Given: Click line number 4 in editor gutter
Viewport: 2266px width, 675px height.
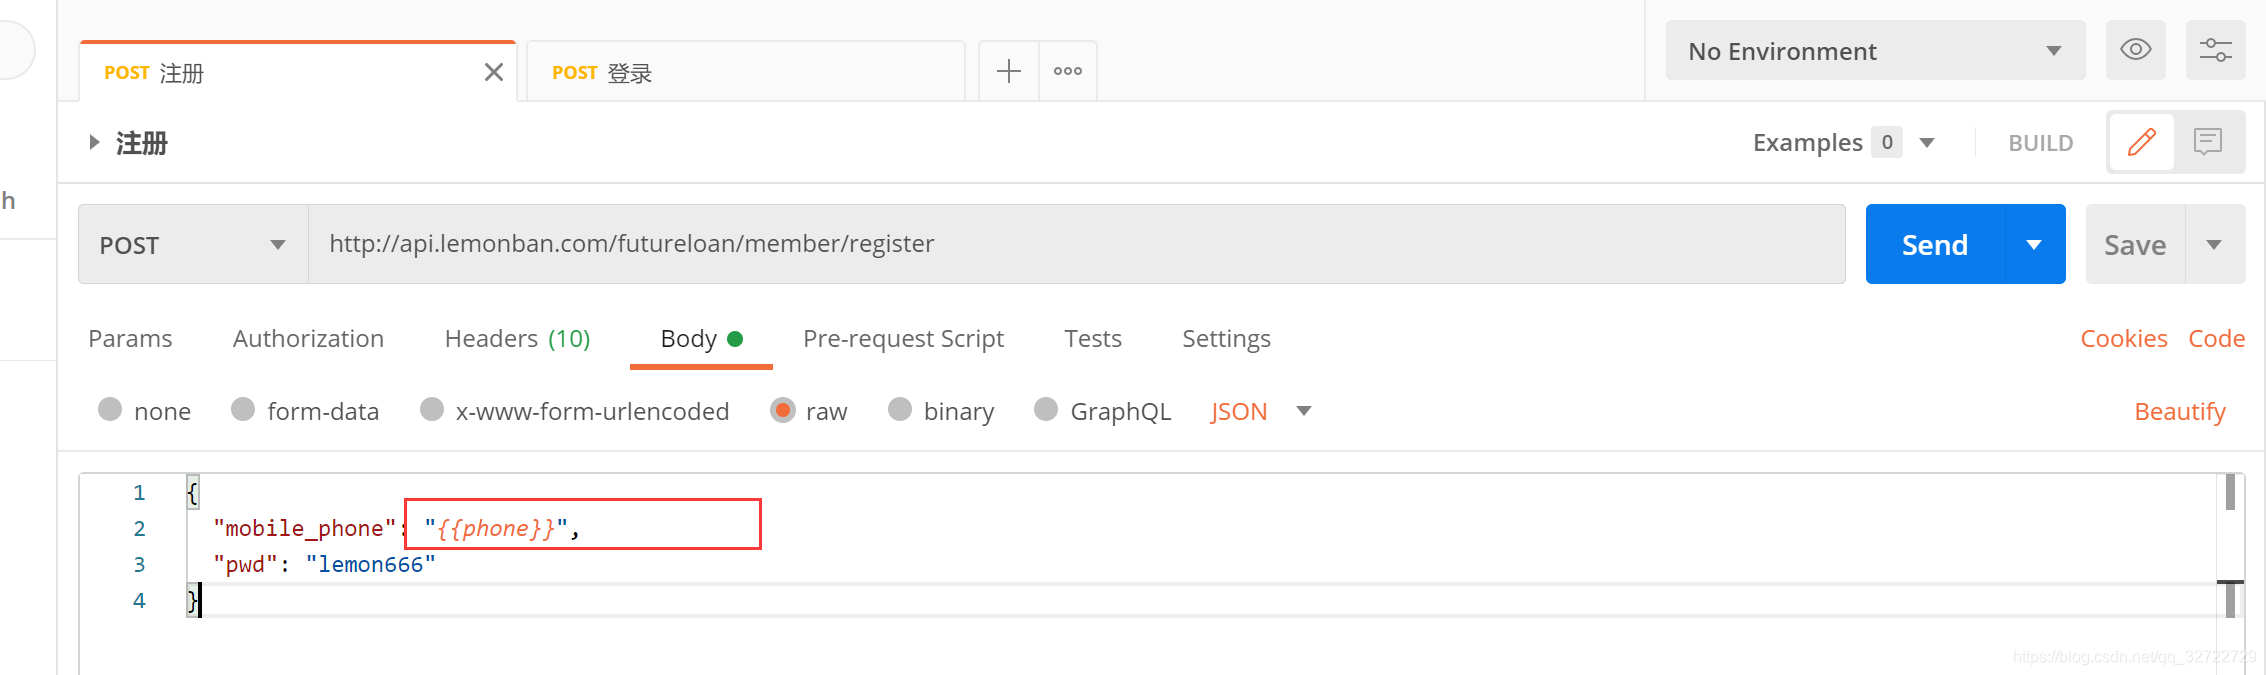Looking at the screenshot, I should [x=139, y=600].
